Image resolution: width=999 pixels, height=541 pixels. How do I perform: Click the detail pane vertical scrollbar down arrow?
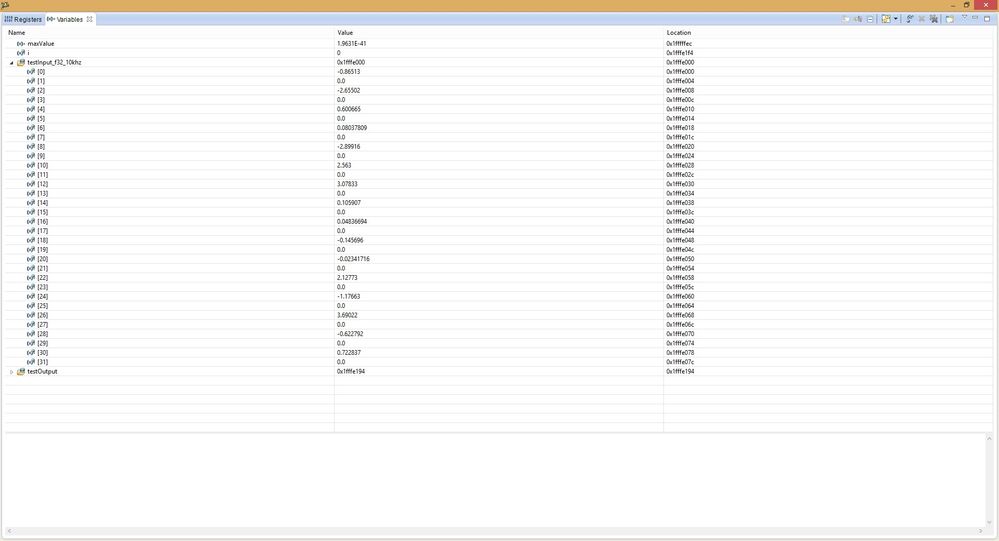point(989,523)
